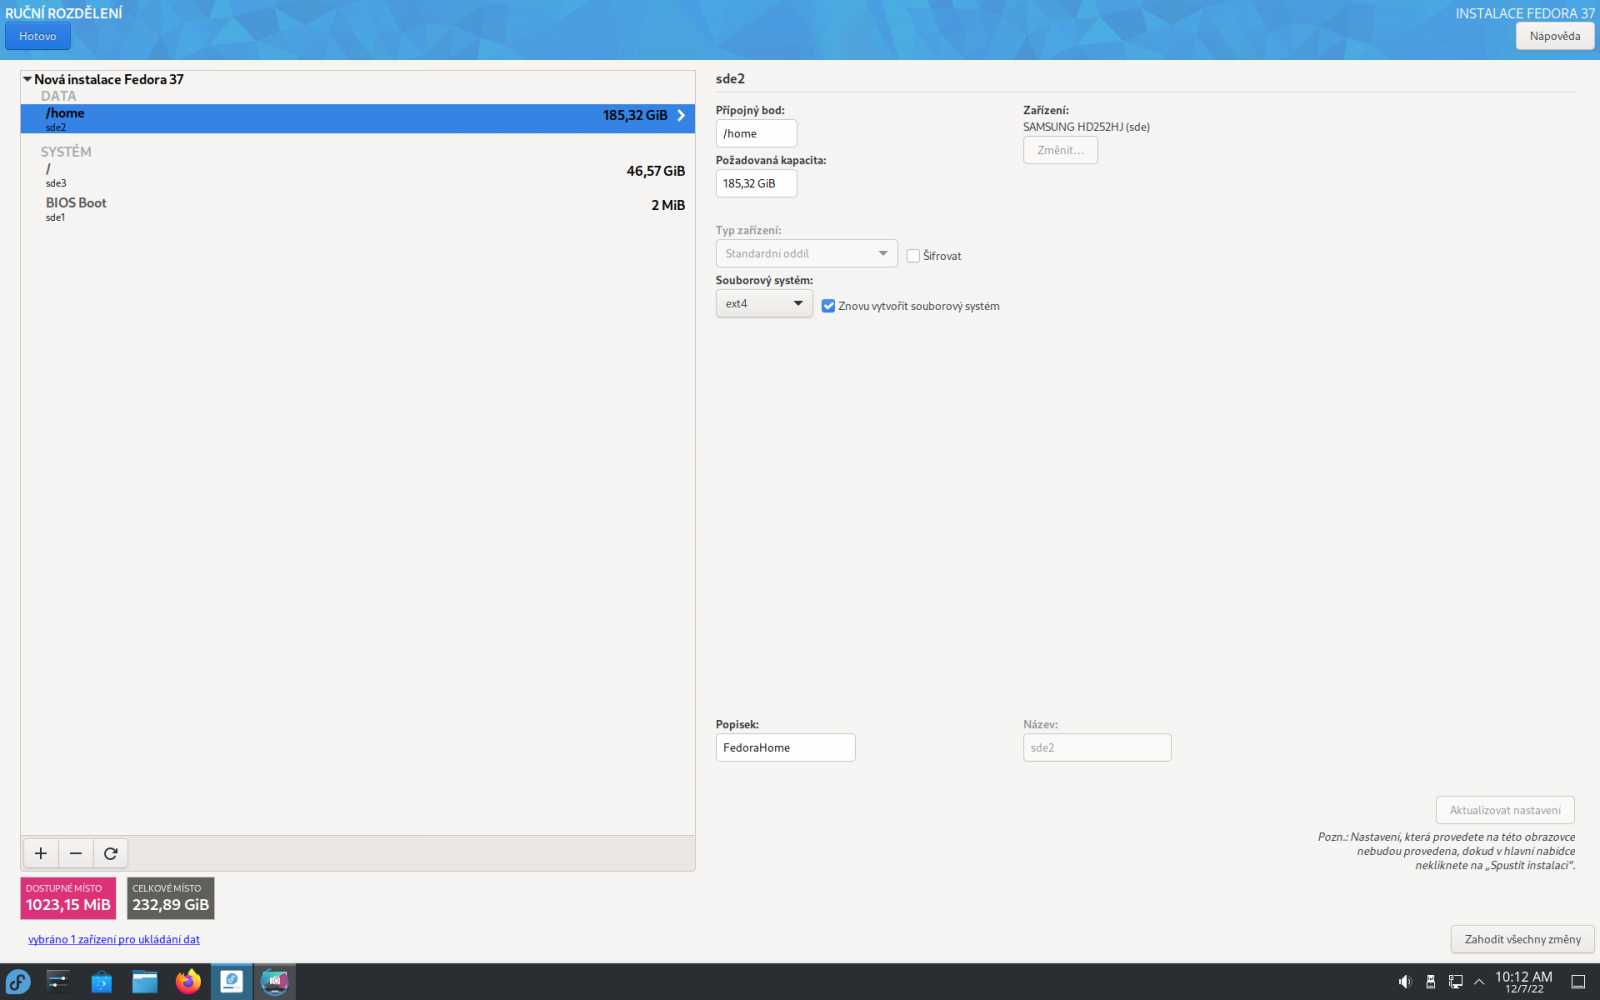
Task: Click the Požadovaná kapacita 185,32 GiB field
Action: pyautogui.click(x=756, y=184)
